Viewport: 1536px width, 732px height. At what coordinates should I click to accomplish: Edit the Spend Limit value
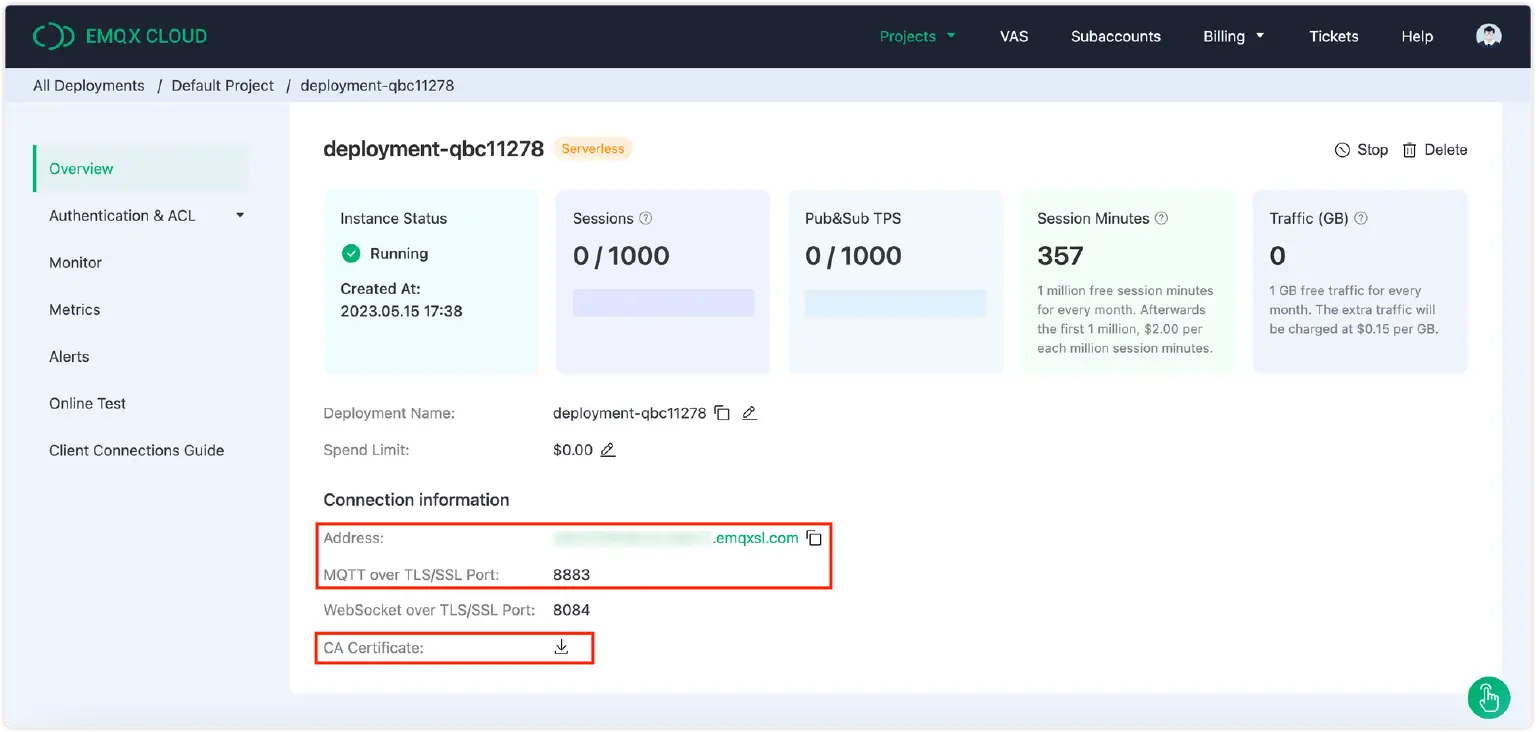pos(608,450)
